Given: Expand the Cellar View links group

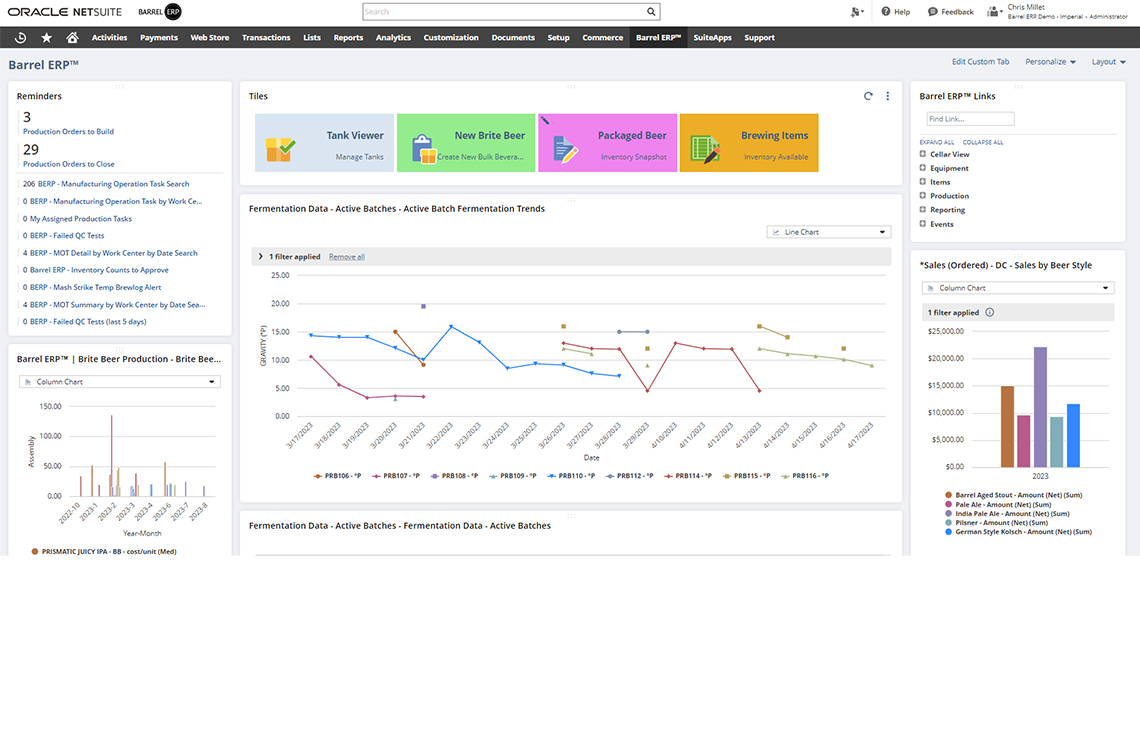Looking at the screenshot, I should pos(923,154).
